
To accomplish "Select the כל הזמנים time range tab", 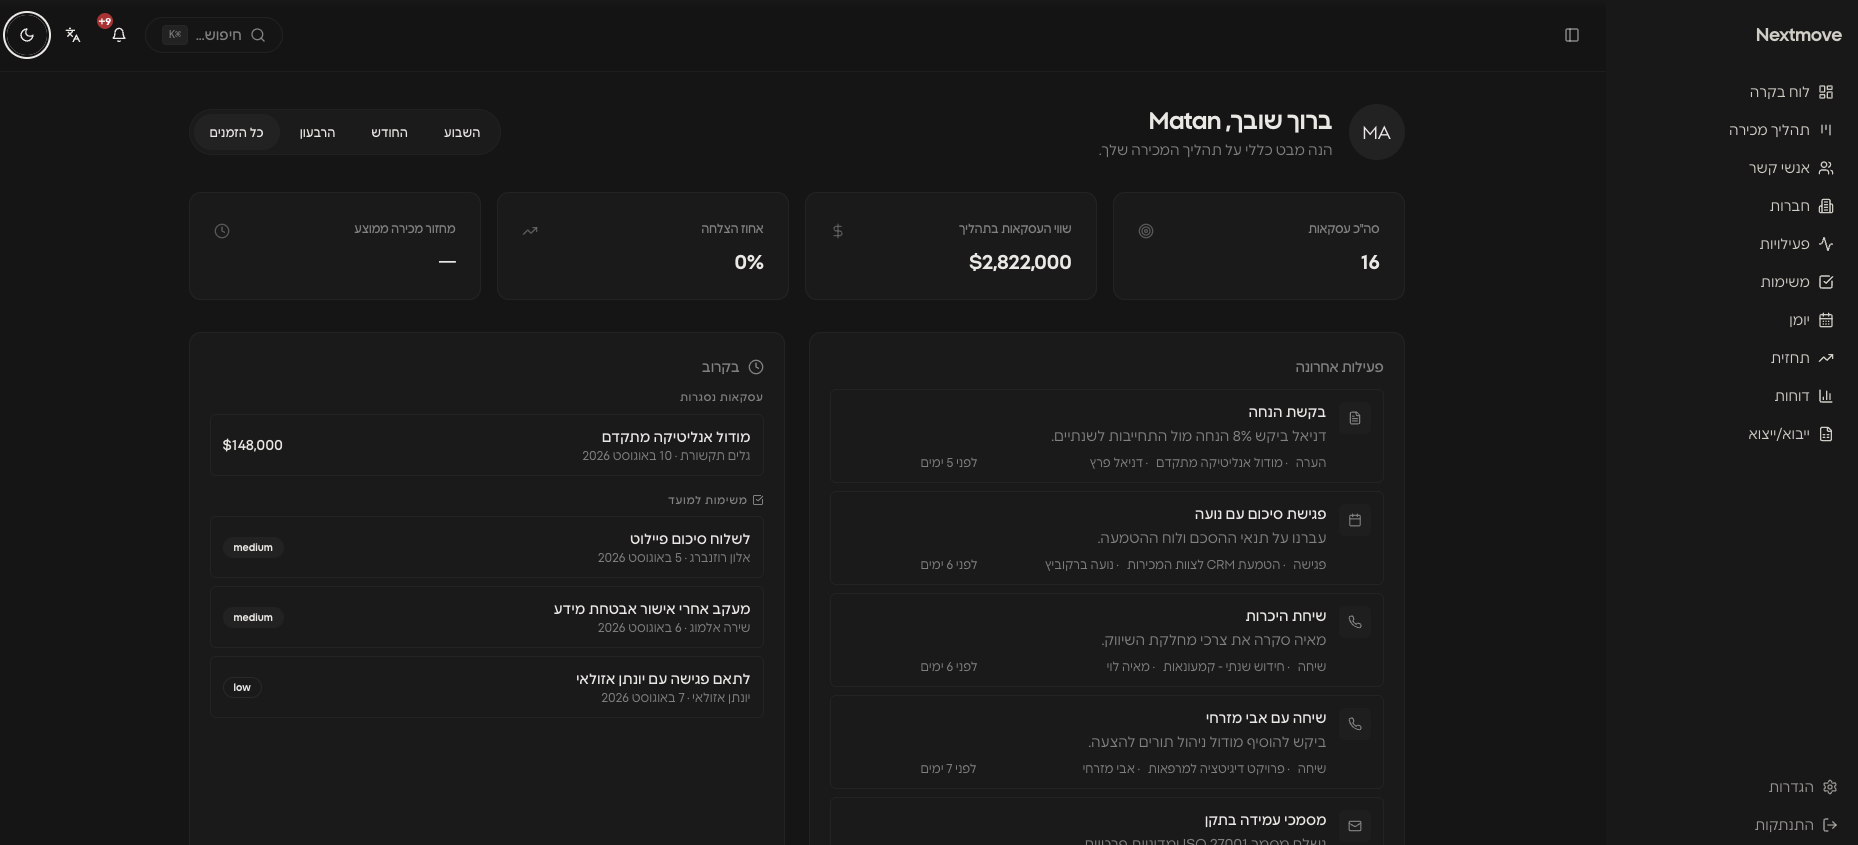I will point(236,133).
